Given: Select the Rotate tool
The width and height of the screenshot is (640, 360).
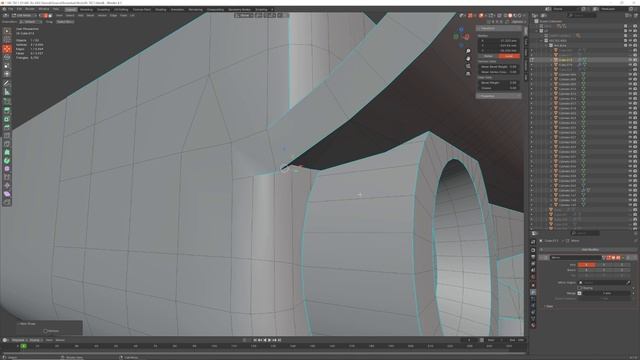Looking at the screenshot, I should coord(7,58).
